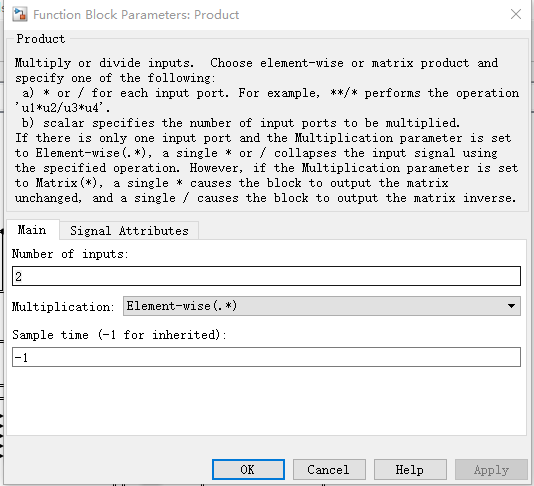Screen dimensions: 534x486
Task: Open block documentation via Help button
Action: 410,469
